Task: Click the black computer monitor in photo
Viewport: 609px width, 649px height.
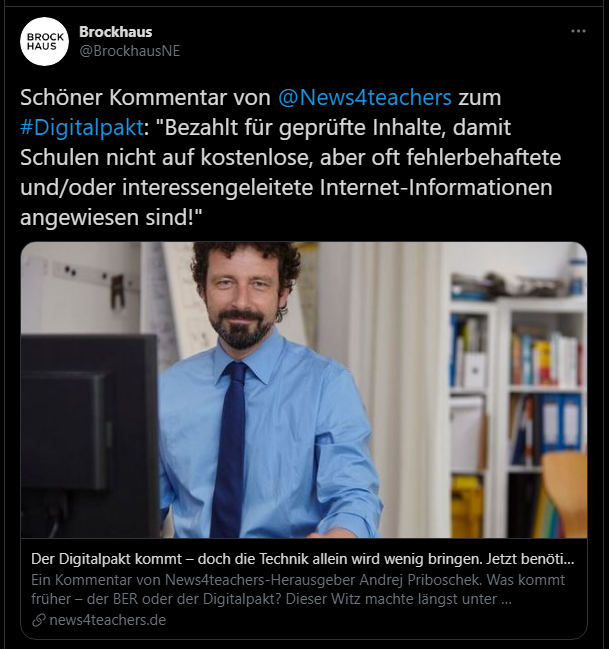Action: coord(90,435)
